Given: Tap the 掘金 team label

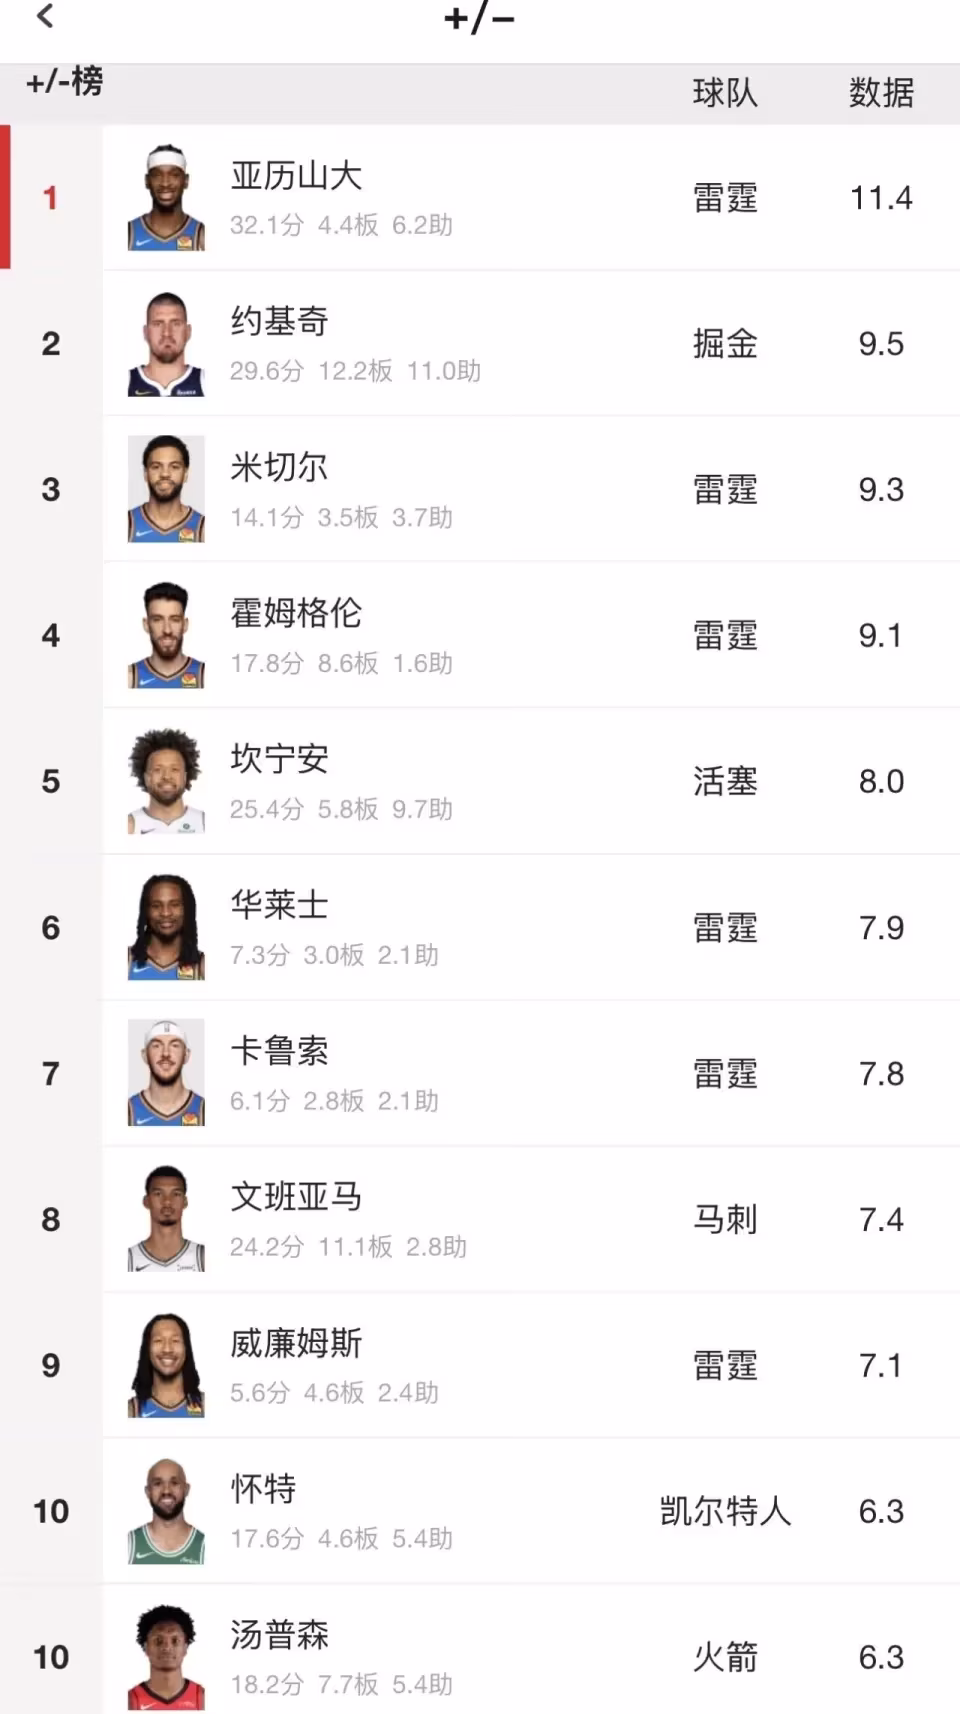Looking at the screenshot, I should click(x=725, y=344).
